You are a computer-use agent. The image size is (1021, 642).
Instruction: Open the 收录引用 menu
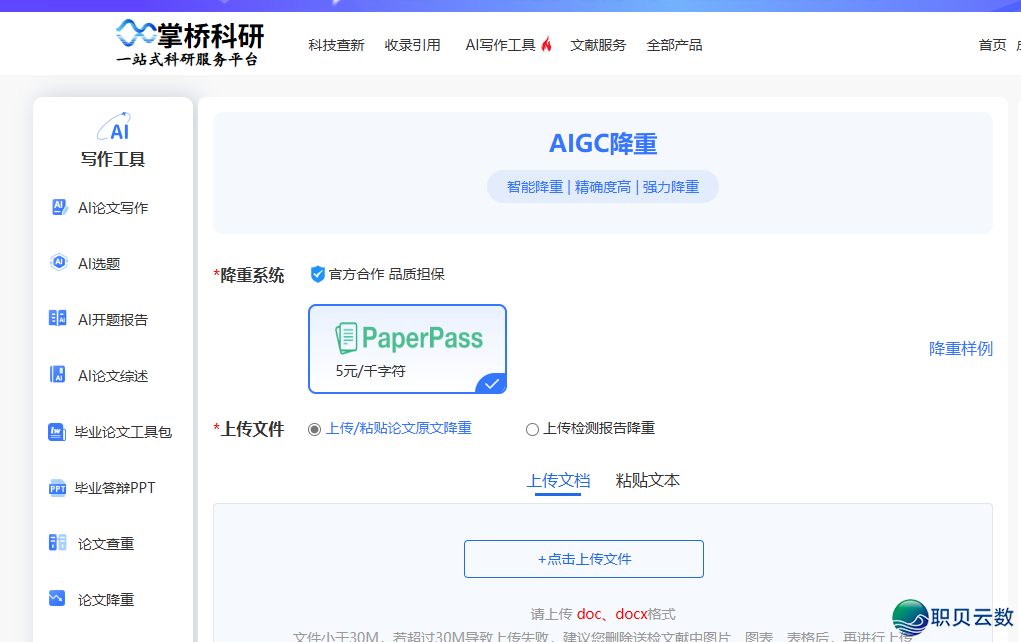[x=412, y=45]
